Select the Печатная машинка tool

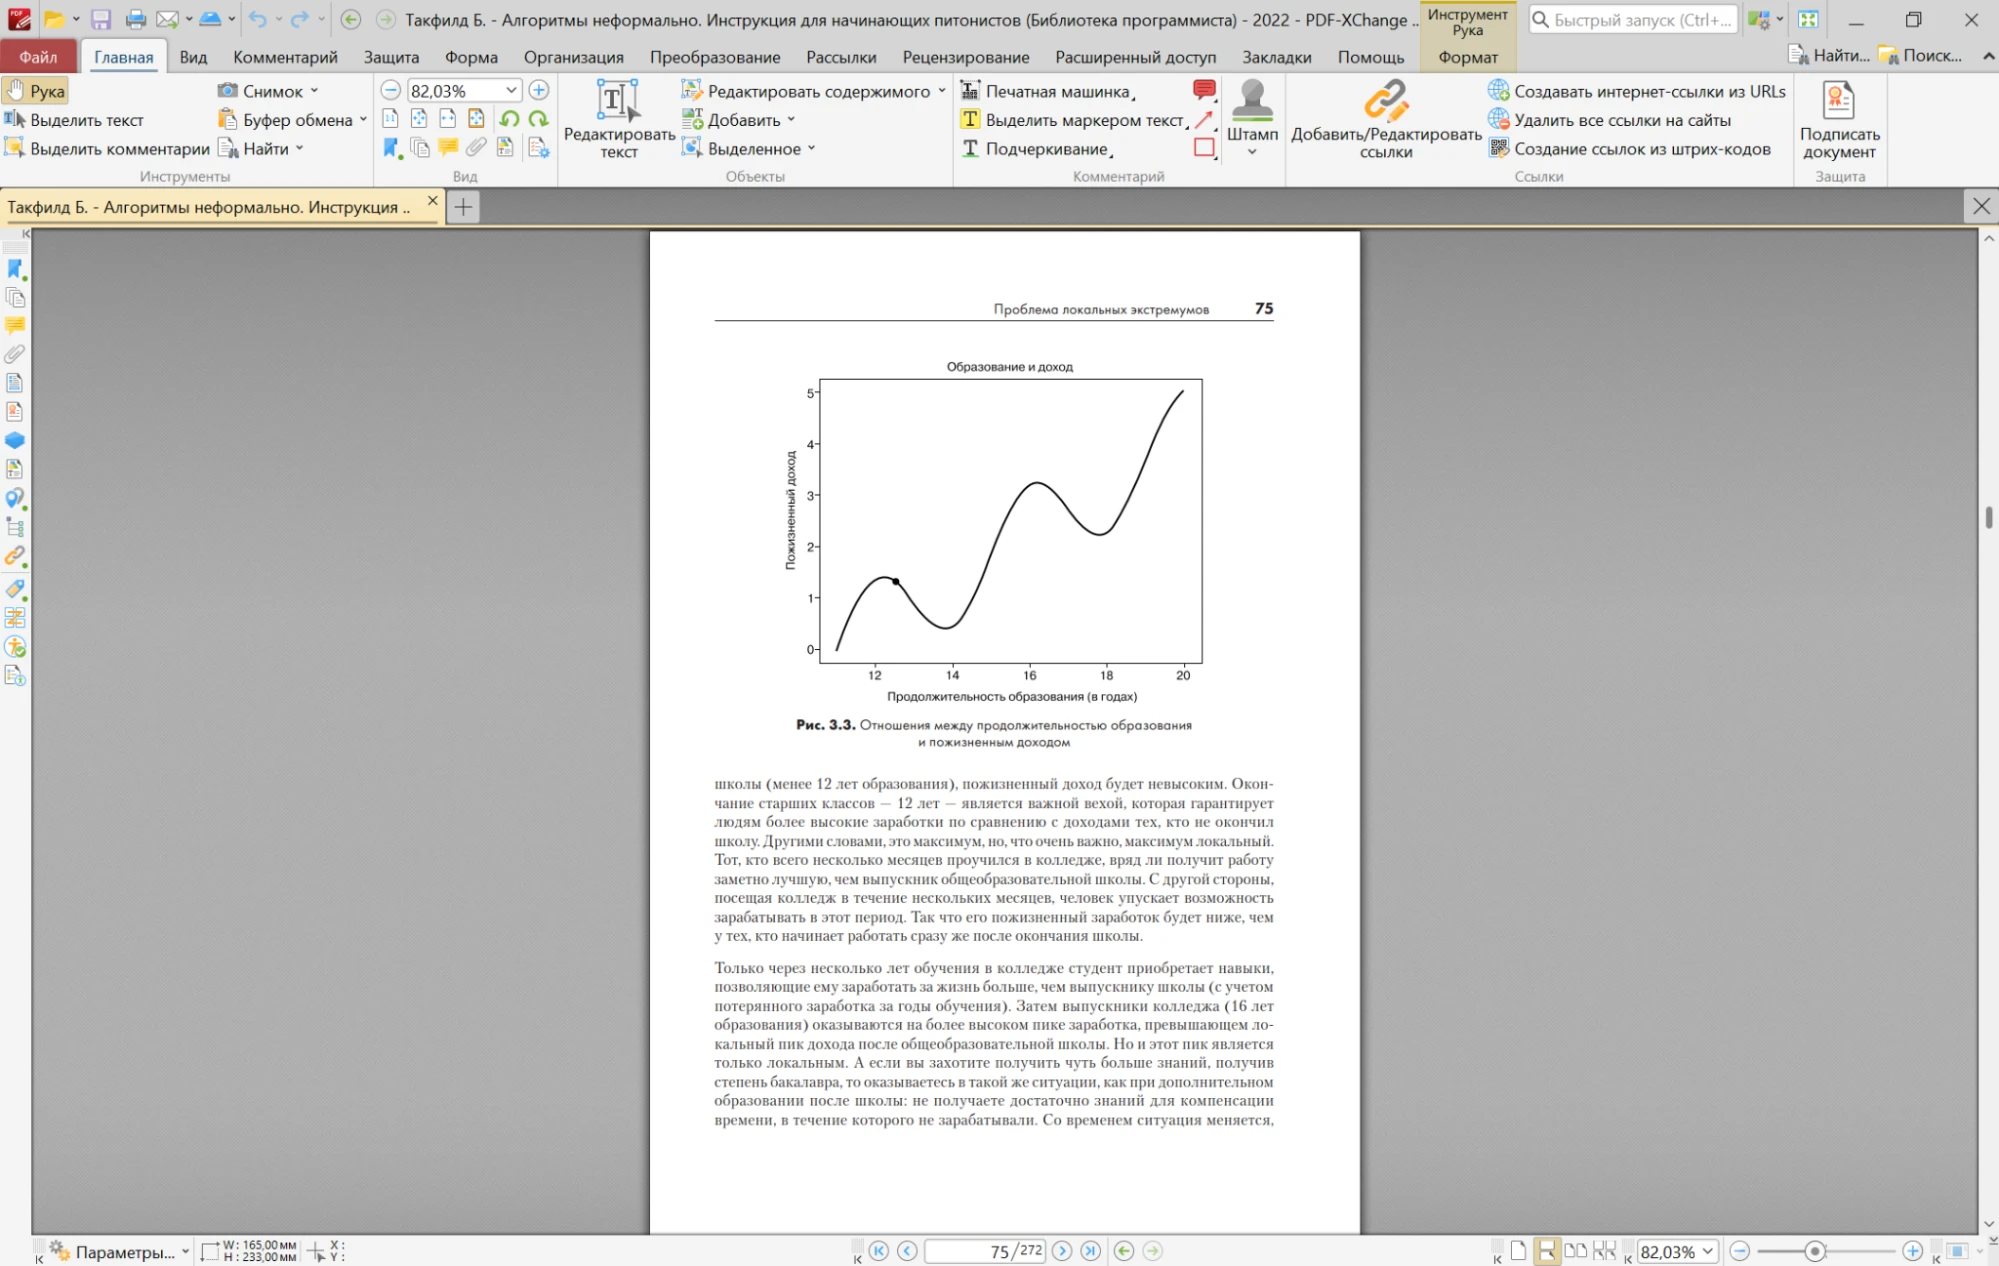[x=1047, y=91]
